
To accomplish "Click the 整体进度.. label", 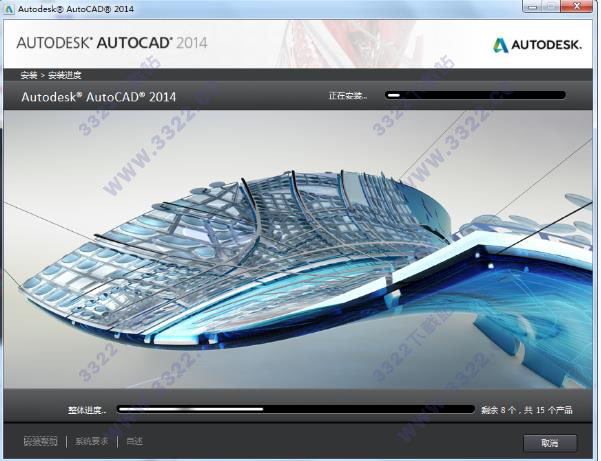I will click(87, 410).
